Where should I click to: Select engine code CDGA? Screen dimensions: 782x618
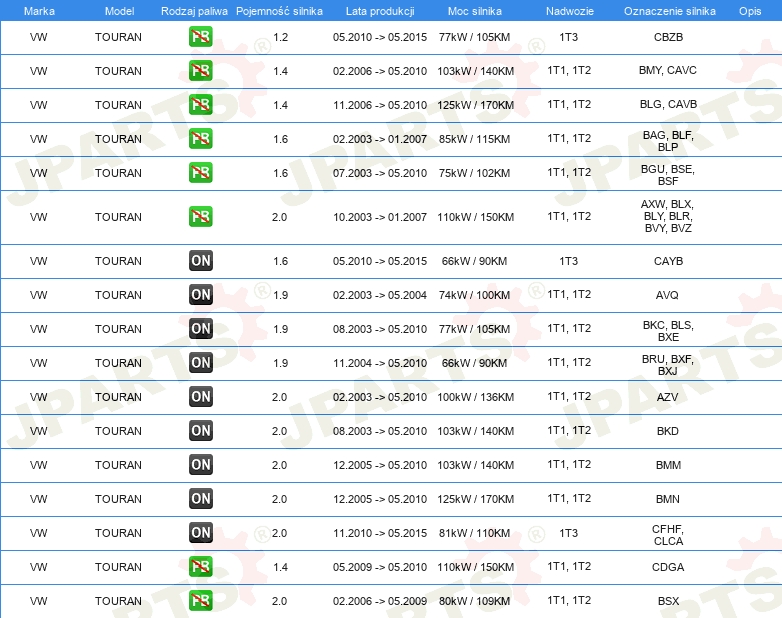click(x=668, y=567)
